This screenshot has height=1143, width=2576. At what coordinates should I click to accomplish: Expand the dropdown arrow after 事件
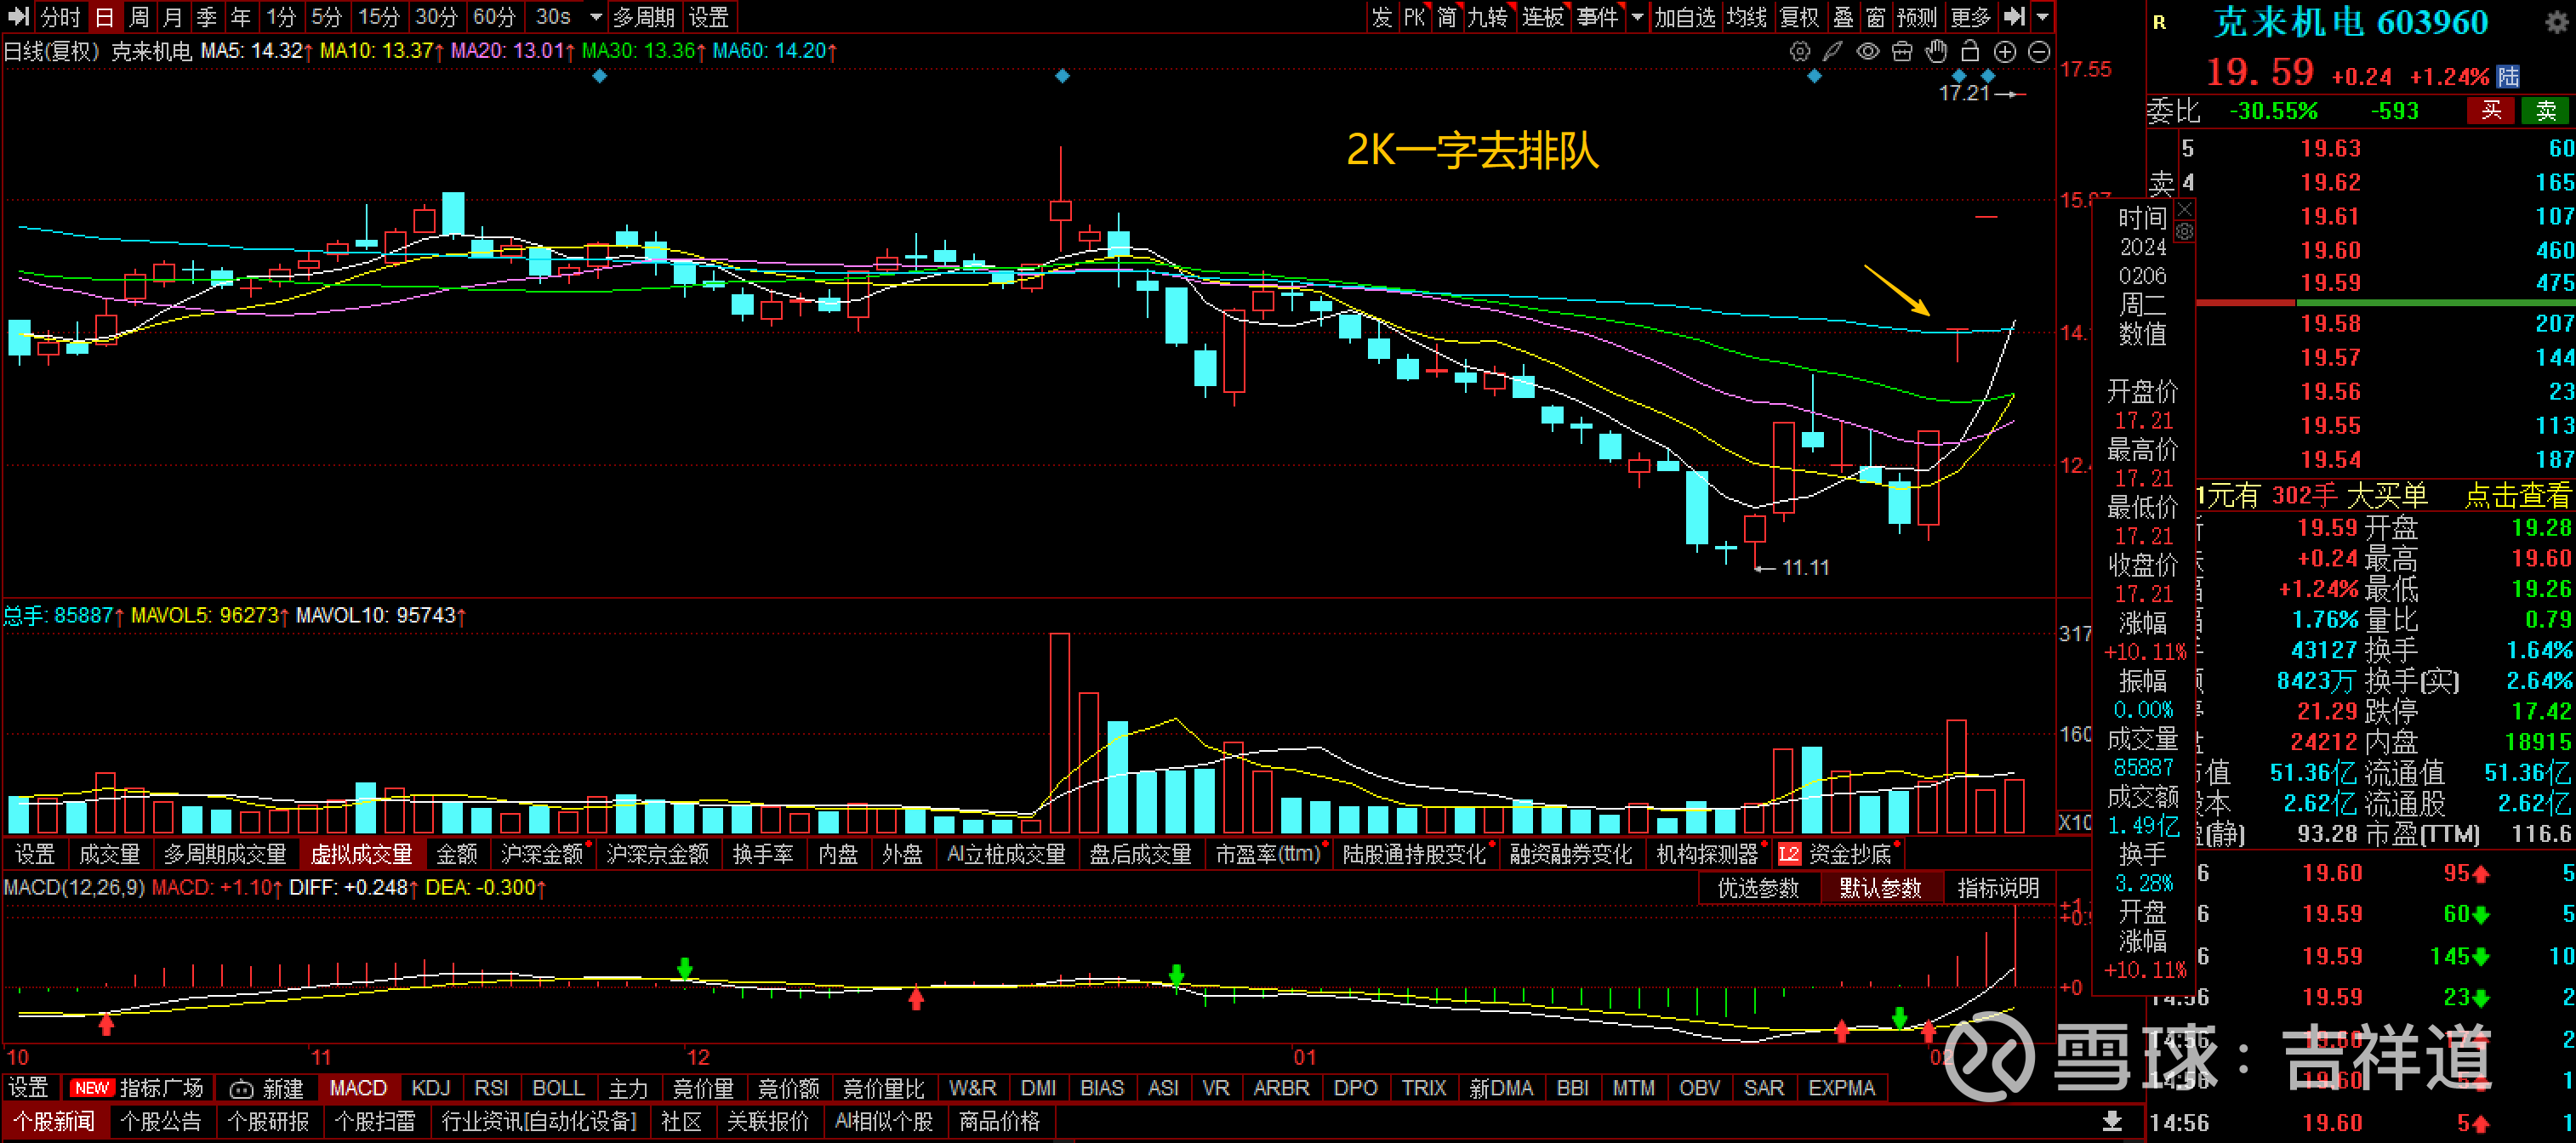coord(1637,17)
